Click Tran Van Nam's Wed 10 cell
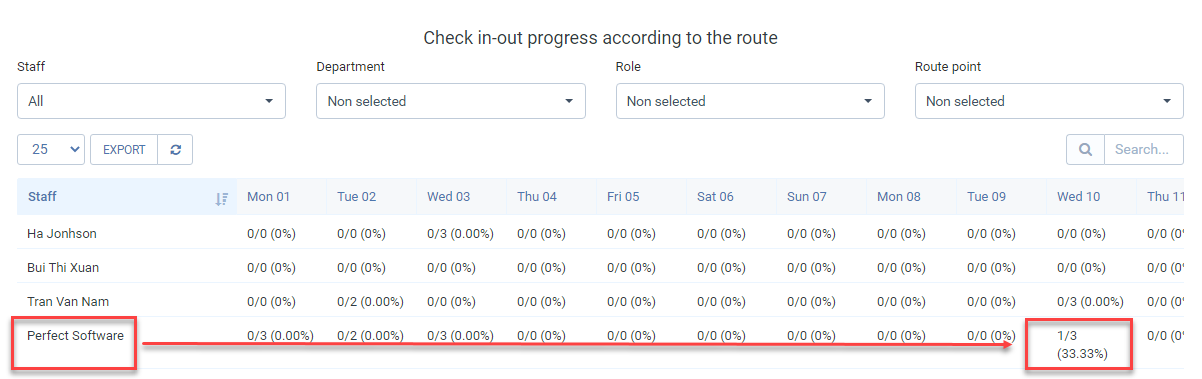 (1090, 302)
